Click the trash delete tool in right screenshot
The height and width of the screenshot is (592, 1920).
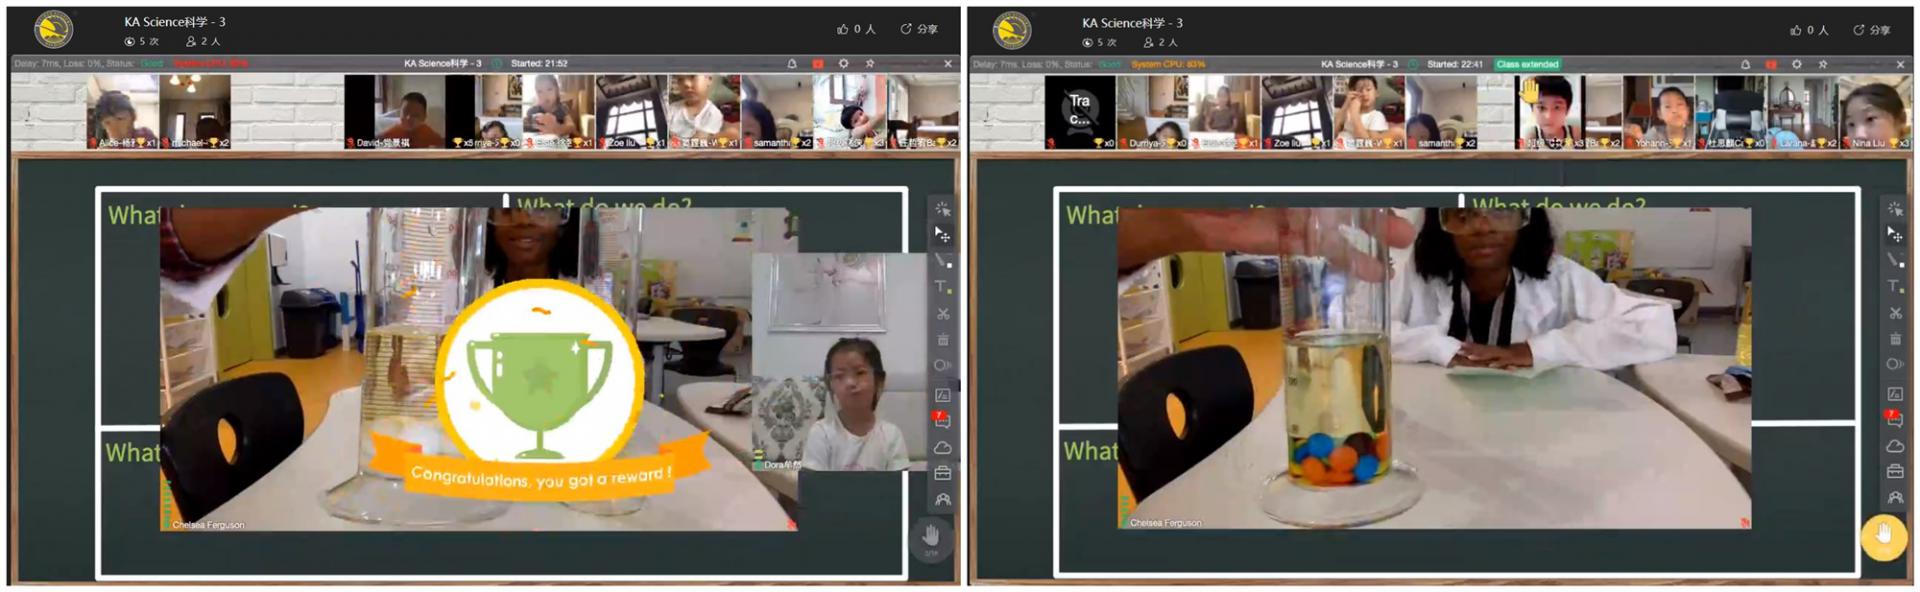[1895, 339]
